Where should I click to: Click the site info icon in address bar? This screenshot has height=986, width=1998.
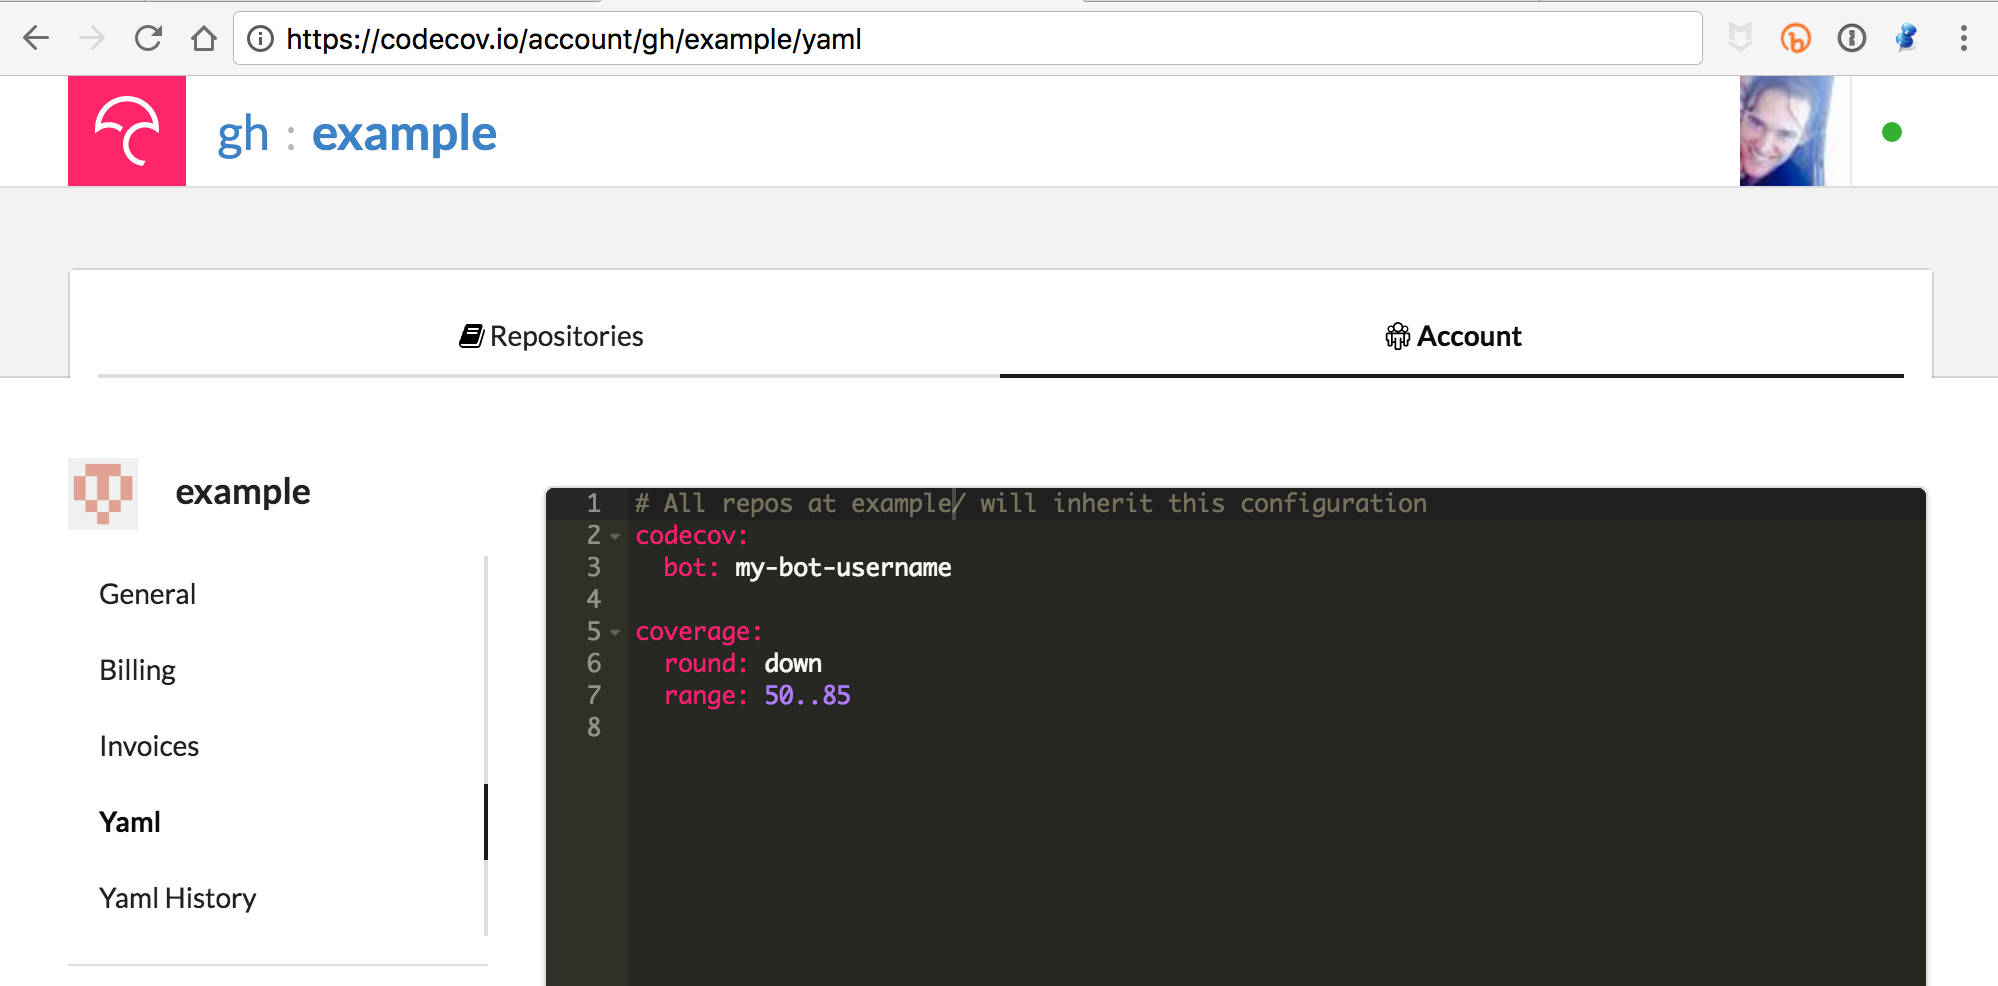(260, 39)
